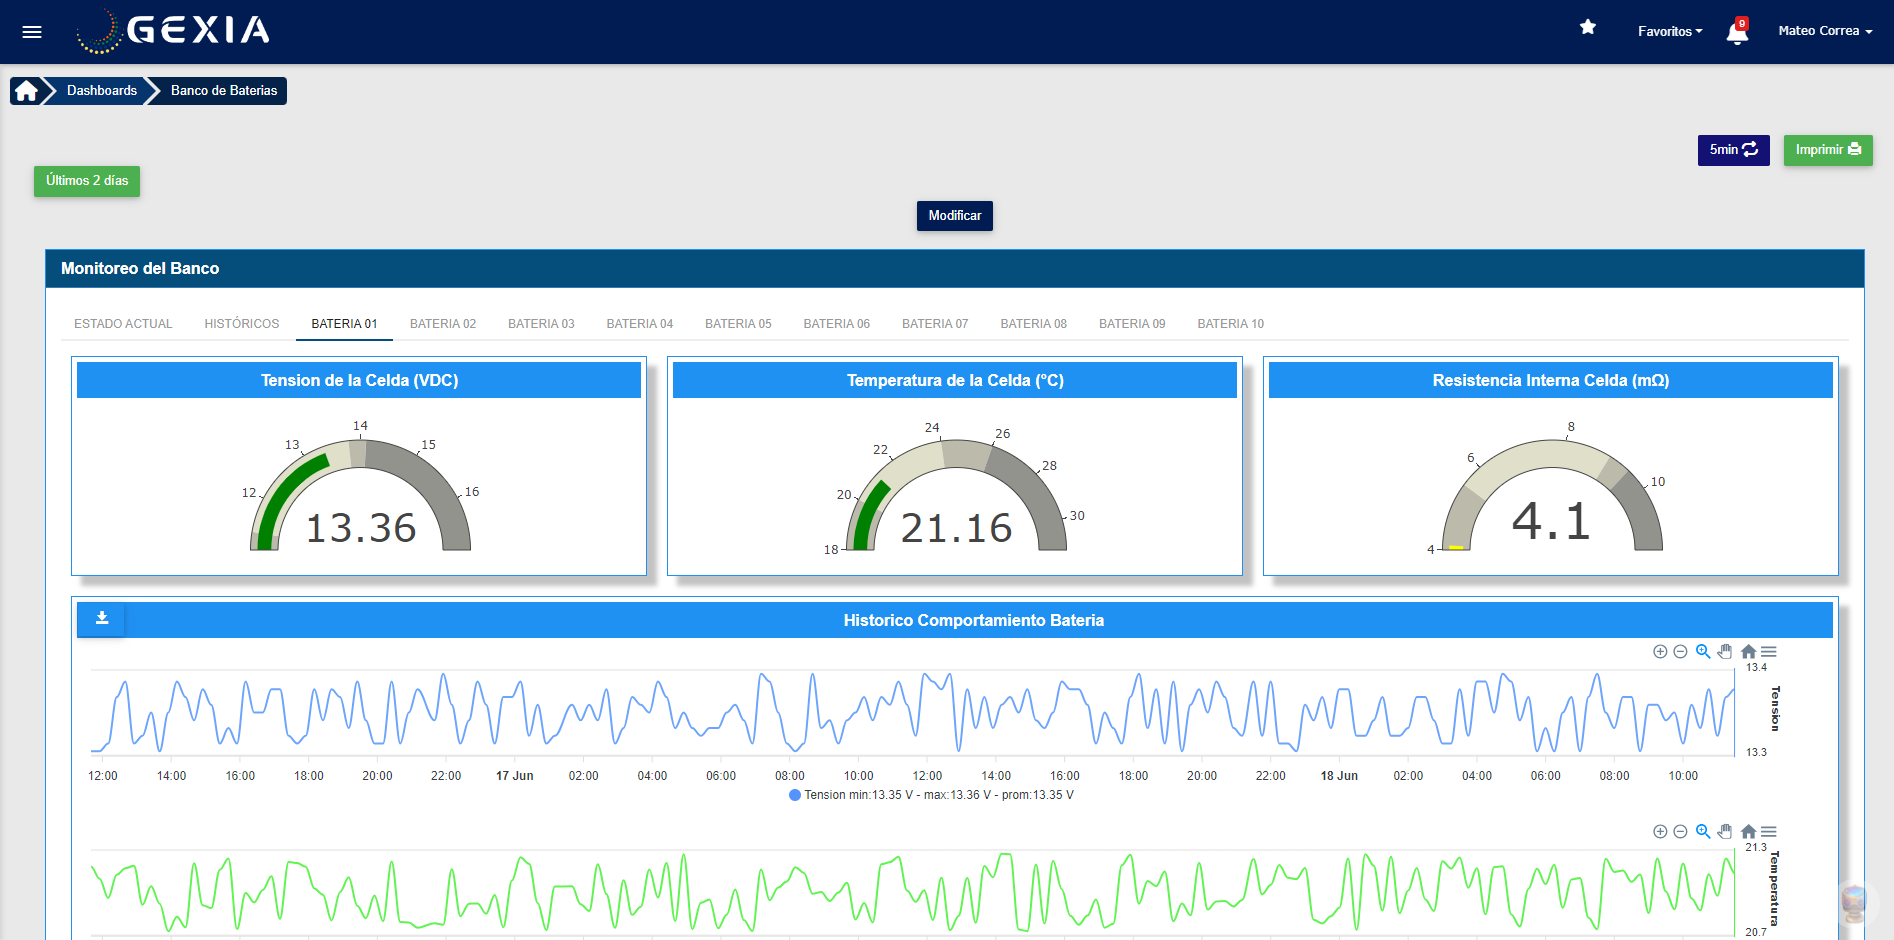Open the chart menu icon on the Tension chart
This screenshot has height=940, width=1894.
coord(1771,651)
